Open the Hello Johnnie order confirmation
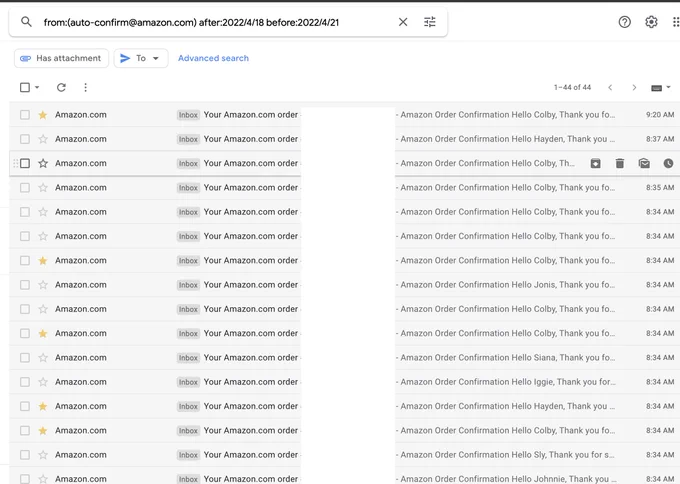680x484 pixels. tap(345, 476)
